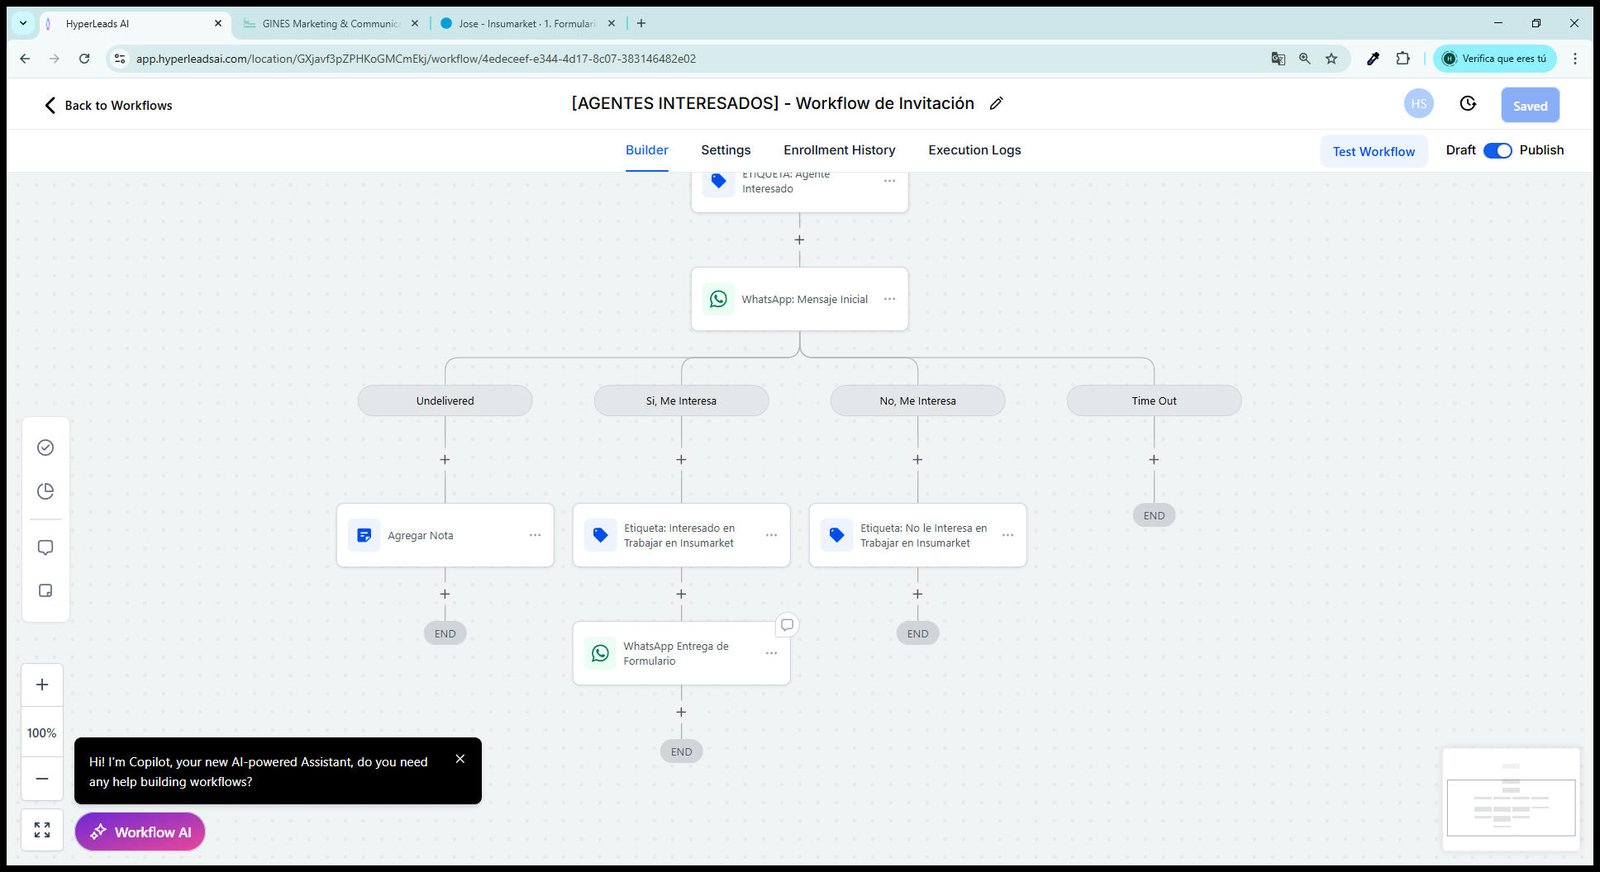Select the Undelivered branch

point(445,401)
